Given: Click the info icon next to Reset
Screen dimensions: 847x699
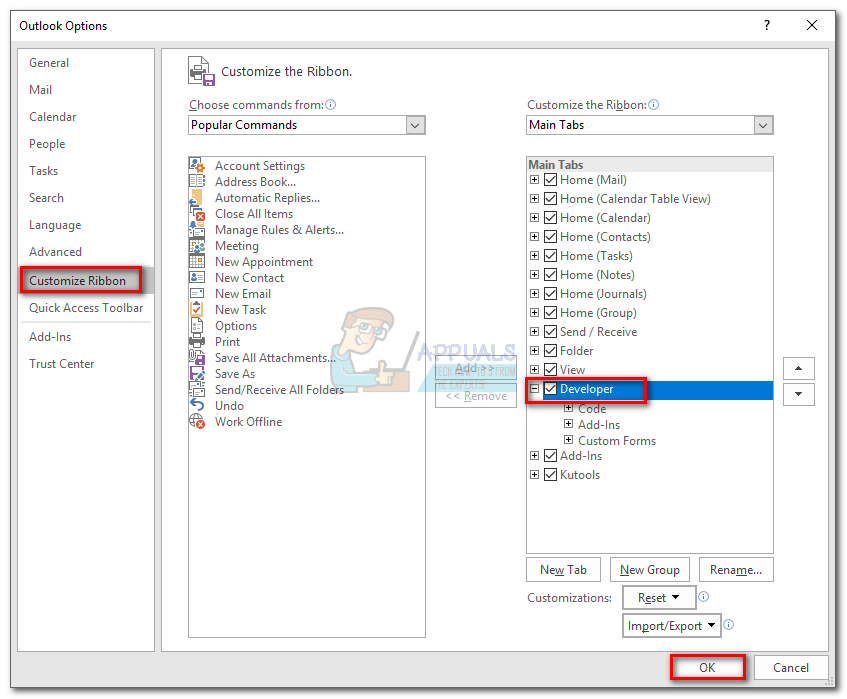Looking at the screenshot, I should [x=703, y=596].
